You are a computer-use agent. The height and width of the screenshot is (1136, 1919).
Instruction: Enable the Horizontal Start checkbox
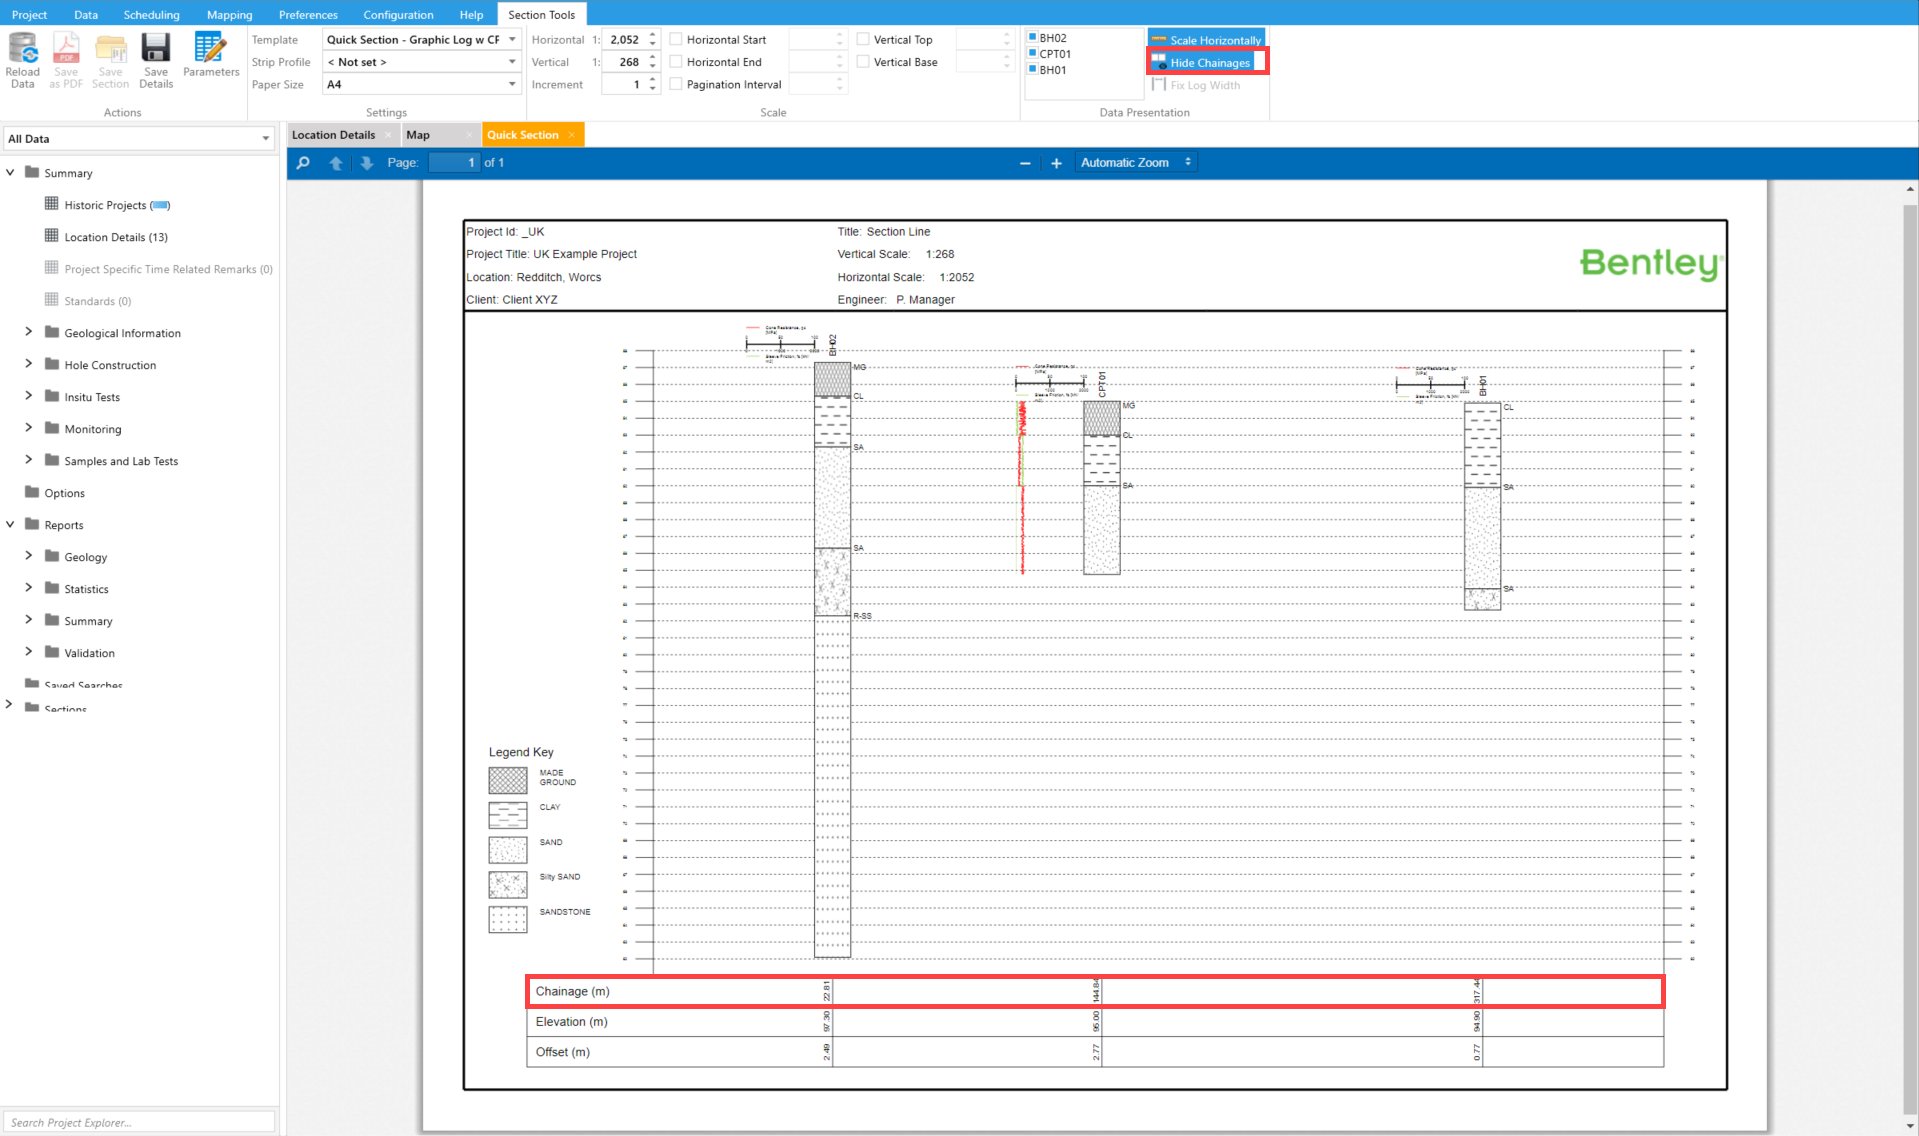[x=676, y=39]
